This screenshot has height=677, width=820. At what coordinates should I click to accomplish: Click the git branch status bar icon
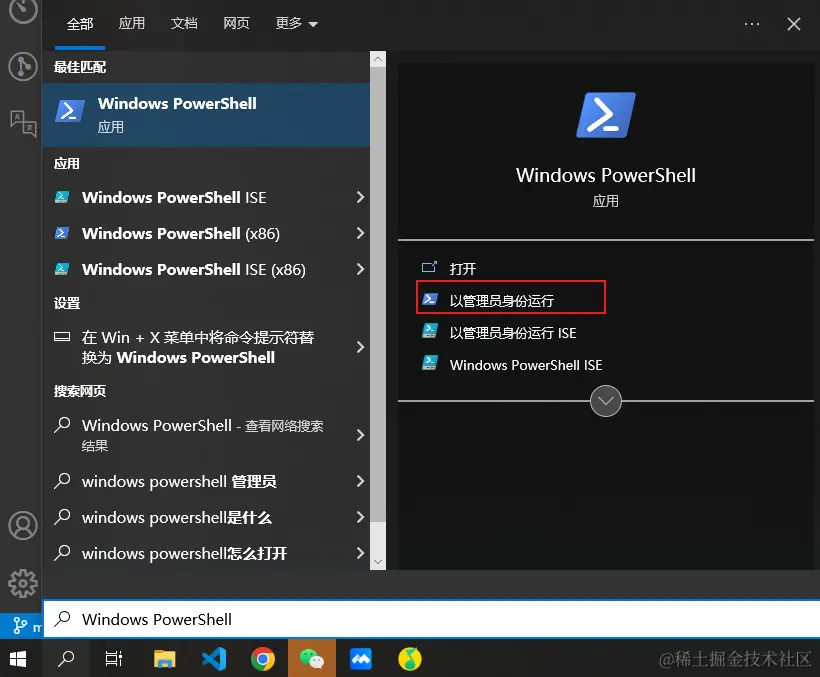pos(20,625)
